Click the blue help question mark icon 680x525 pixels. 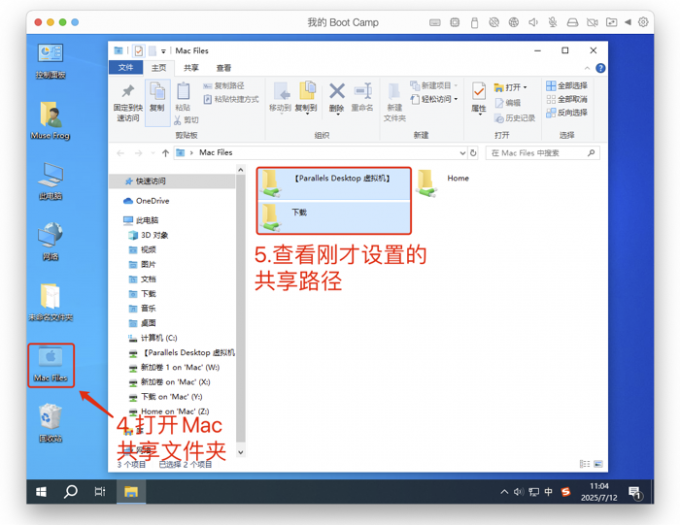(x=601, y=68)
